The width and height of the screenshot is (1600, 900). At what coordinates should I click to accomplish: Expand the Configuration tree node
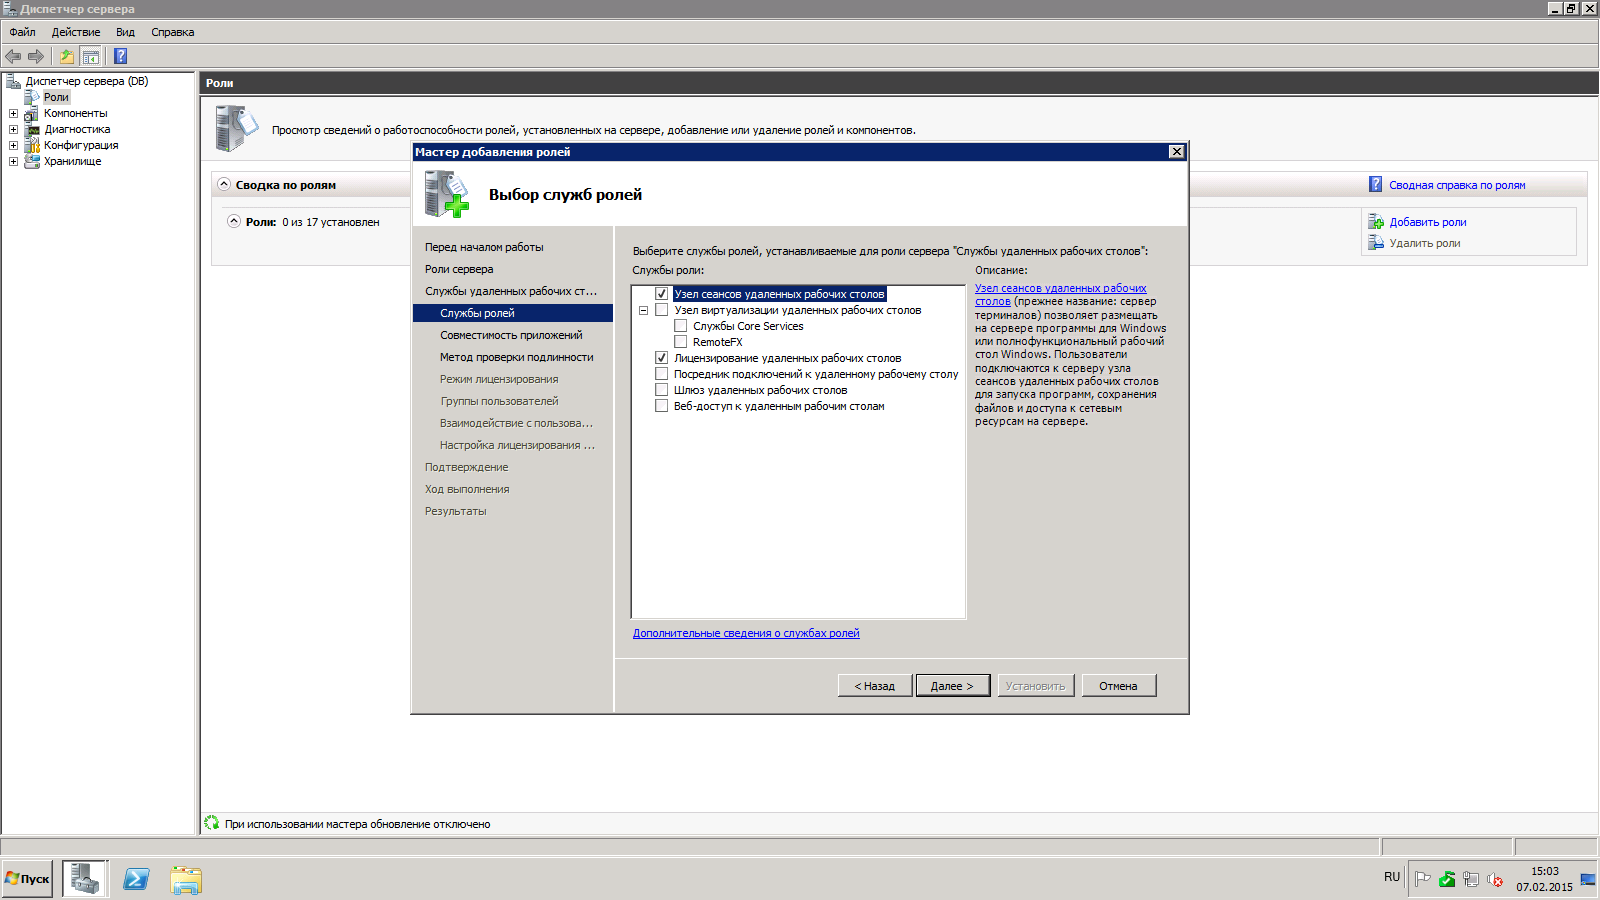coord(13,145)
